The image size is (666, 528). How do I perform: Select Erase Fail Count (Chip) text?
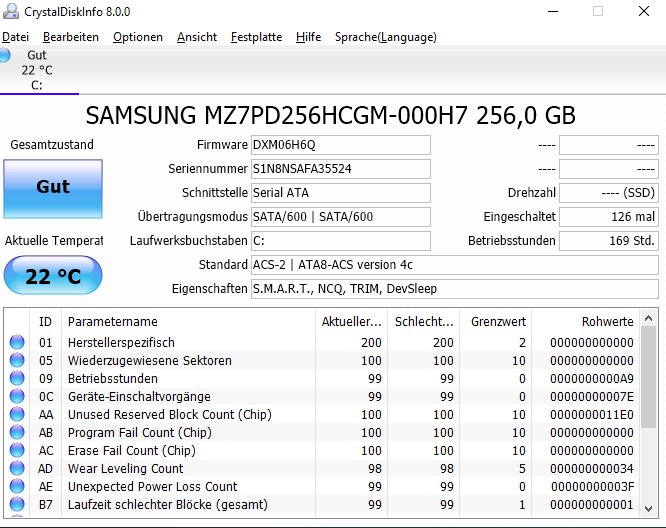click(132, 450)
